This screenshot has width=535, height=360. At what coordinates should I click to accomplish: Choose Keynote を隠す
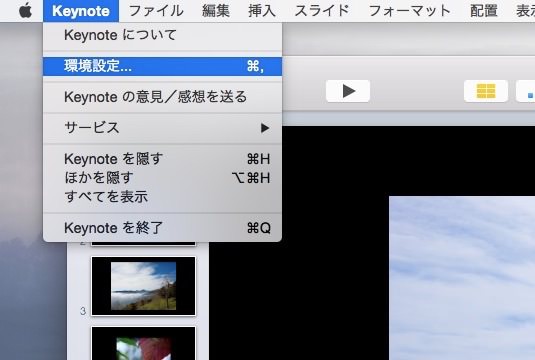[x=162, y=159]
